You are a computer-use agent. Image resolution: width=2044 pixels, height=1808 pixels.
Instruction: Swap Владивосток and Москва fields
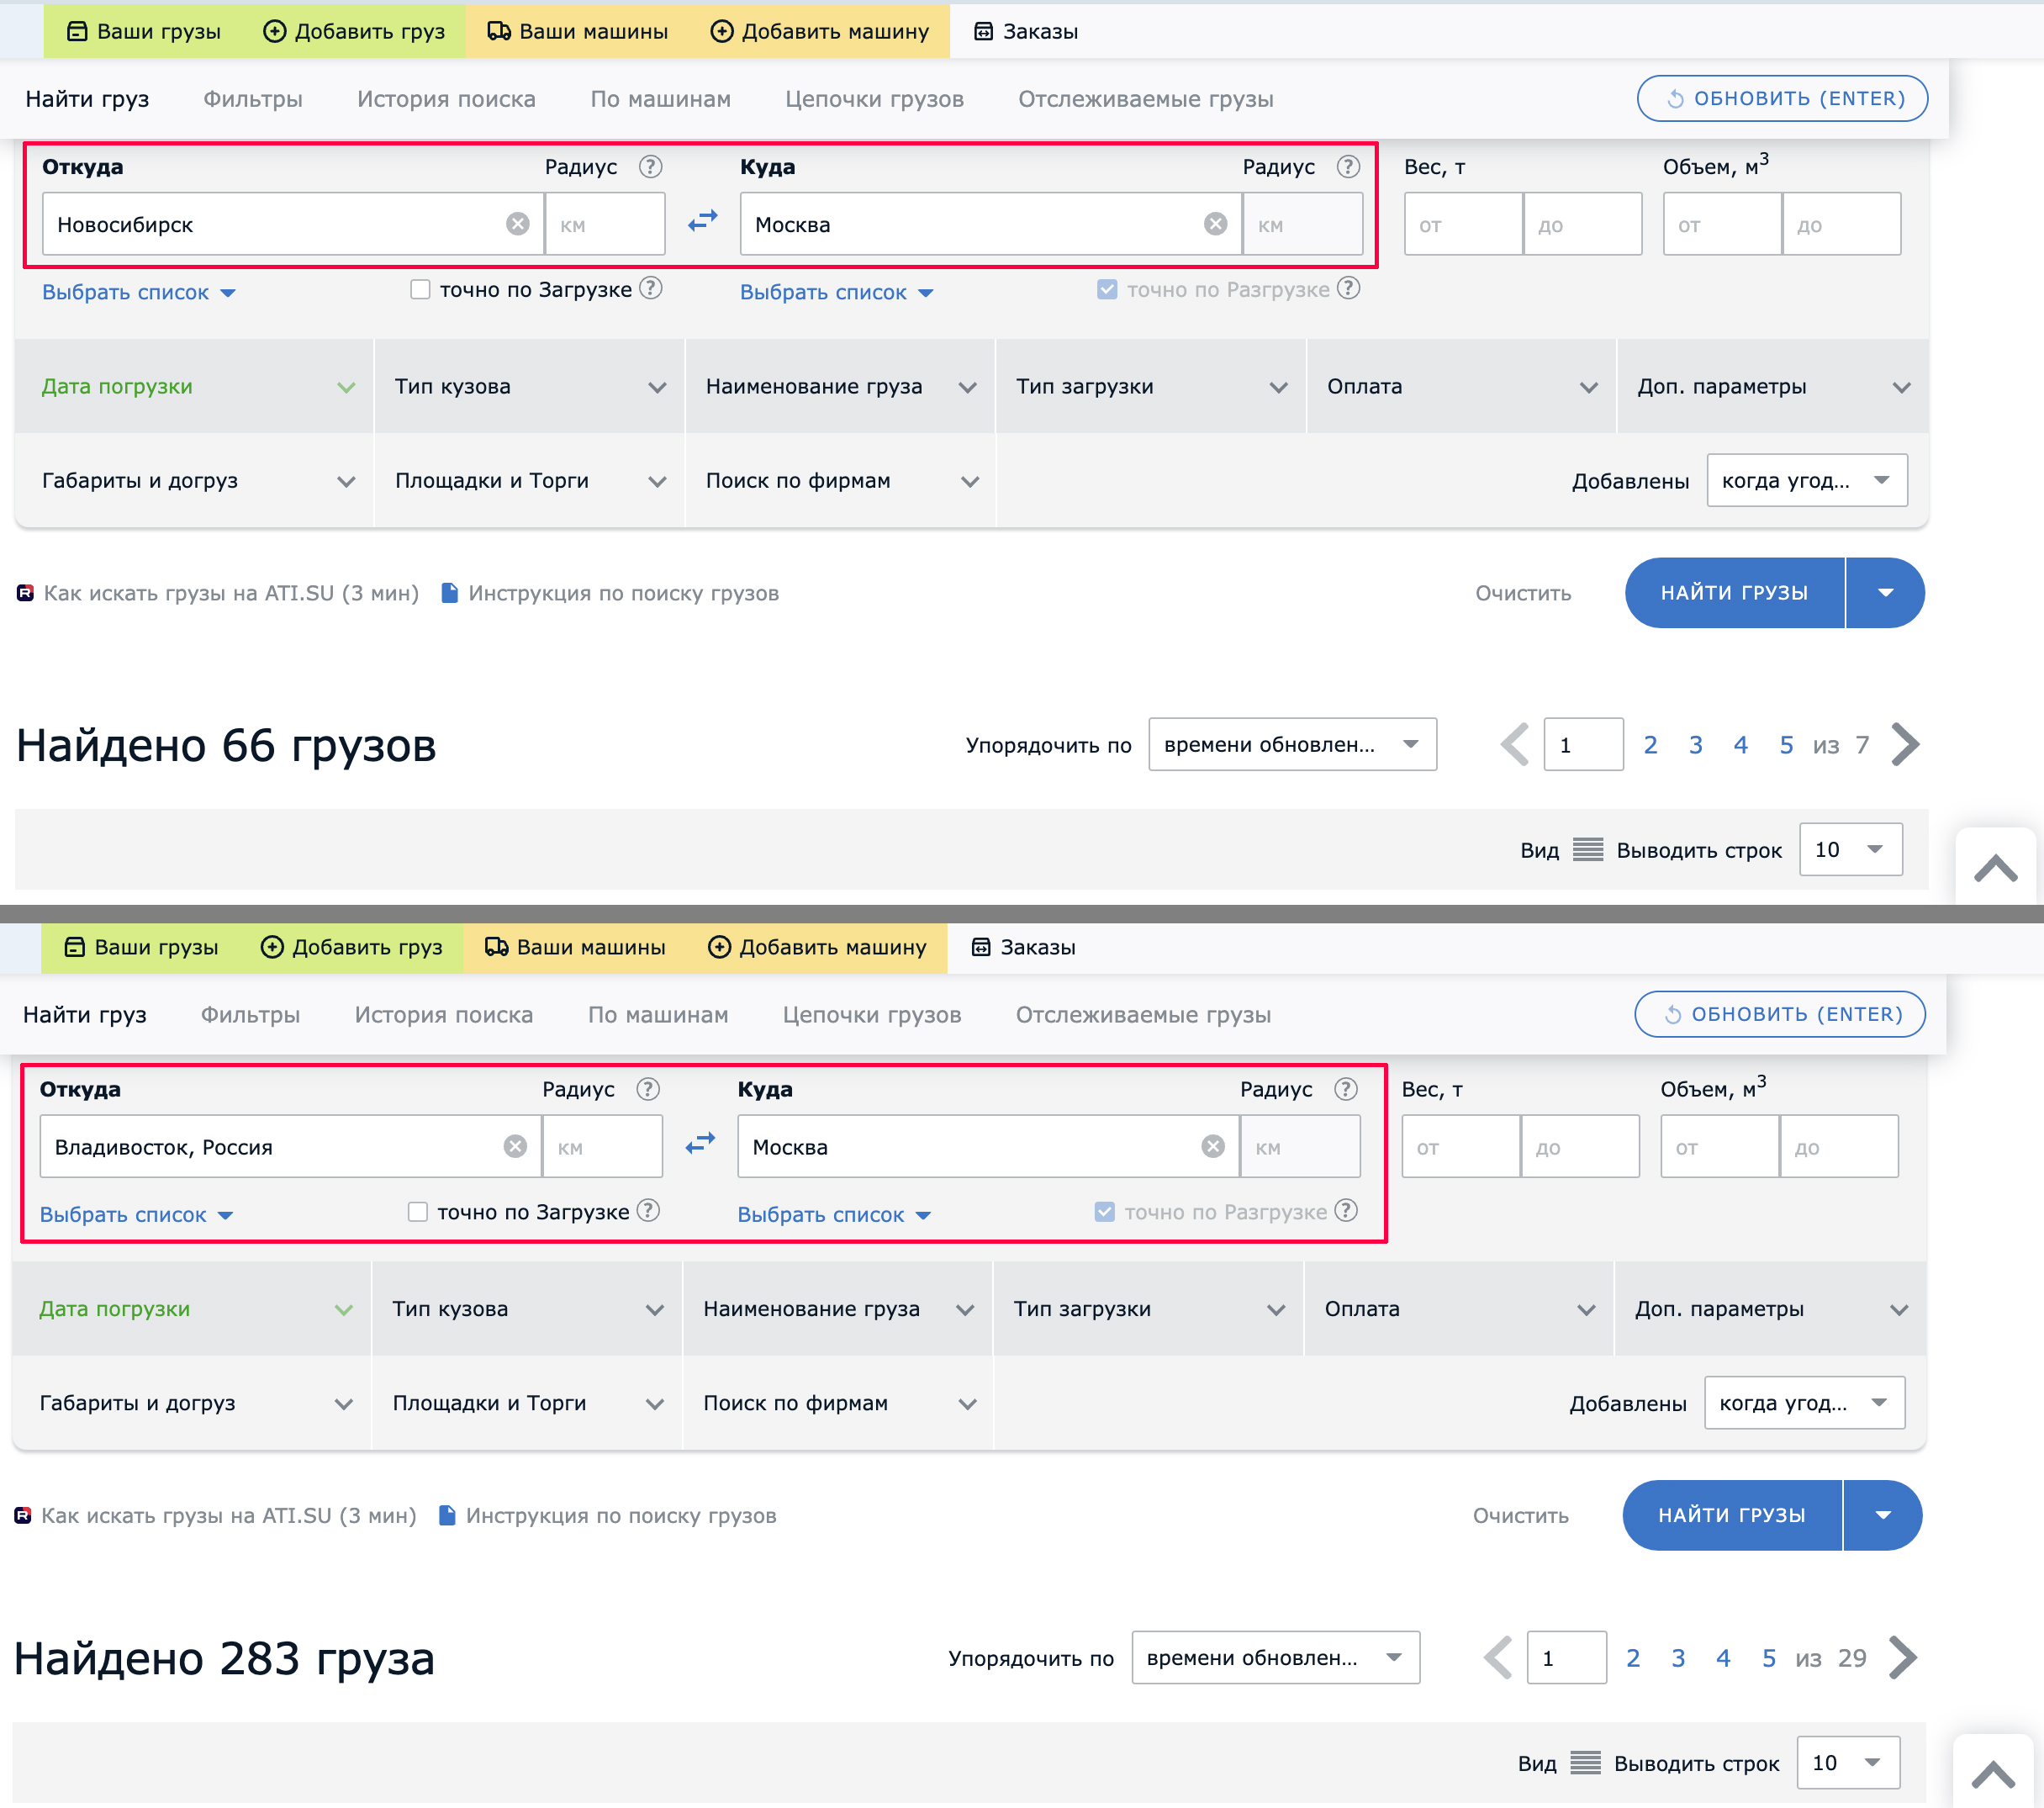(700, 1143)
